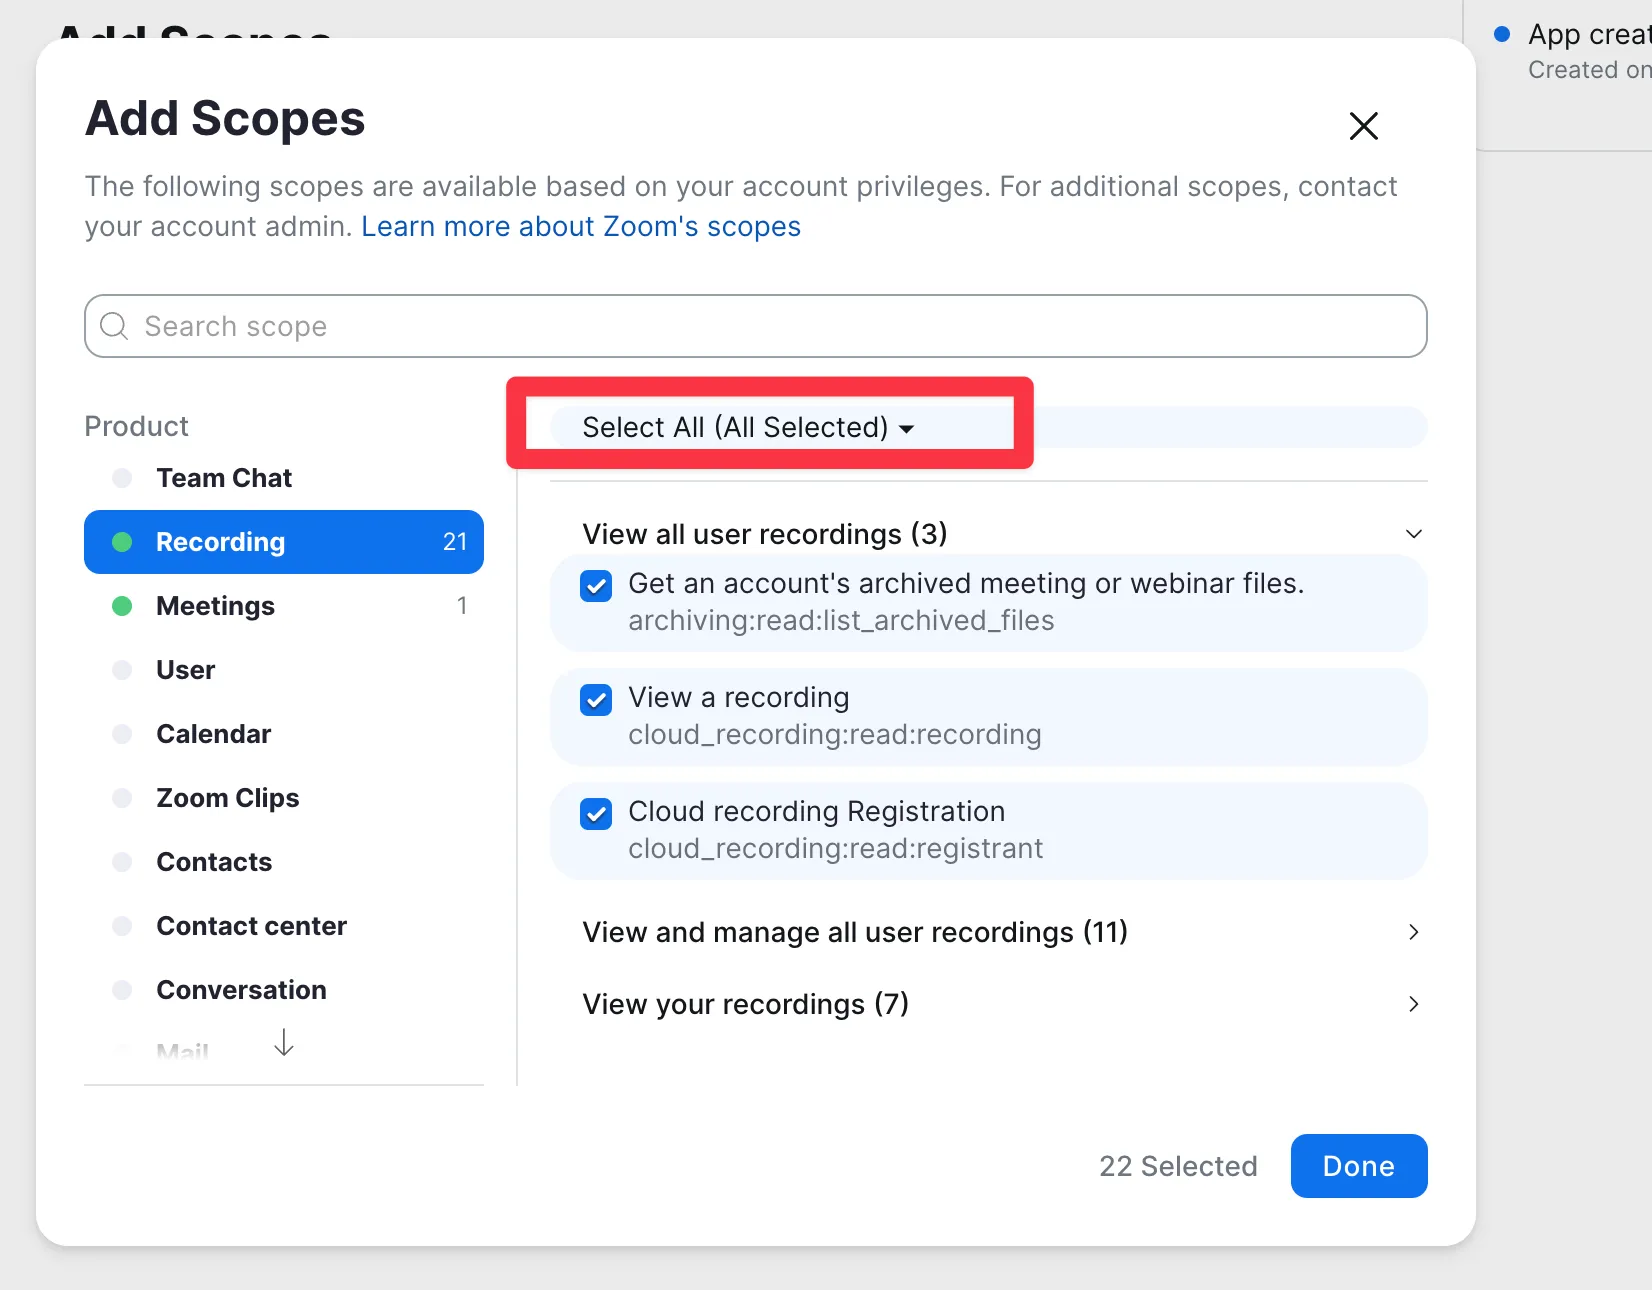The width and height of the screenshot is (1652, 1290).
Task: Click the down arrow under product list
Action: 284,1042
